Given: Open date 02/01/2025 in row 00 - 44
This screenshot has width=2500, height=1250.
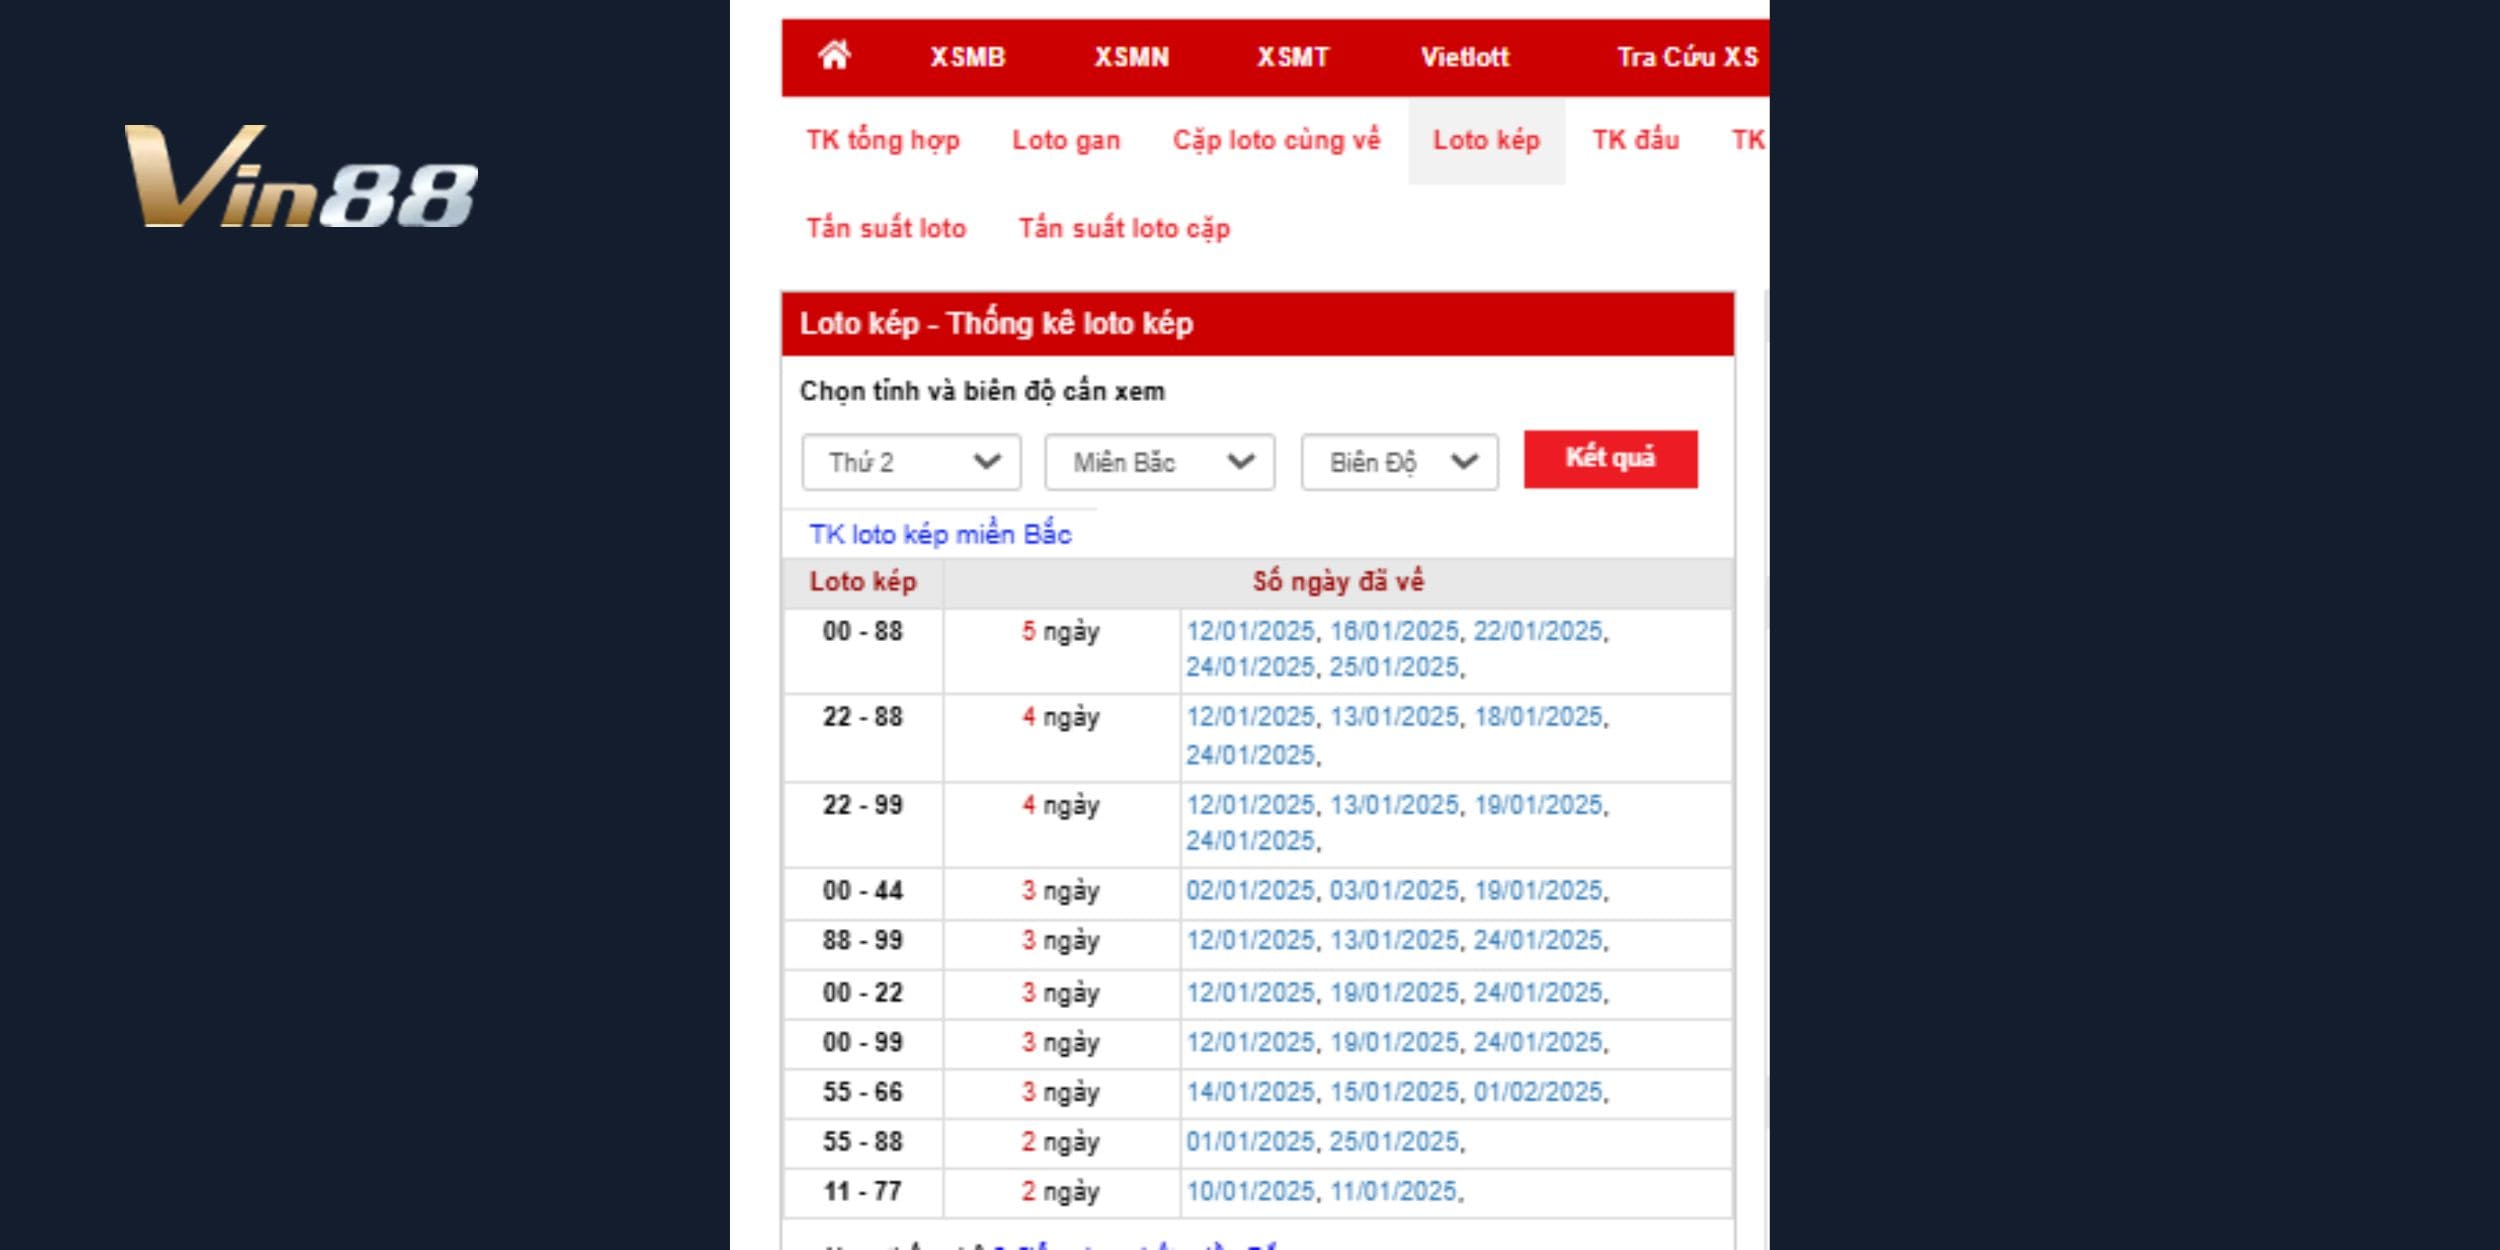Looking at the screenshot, I should (x=1251, y=891).
